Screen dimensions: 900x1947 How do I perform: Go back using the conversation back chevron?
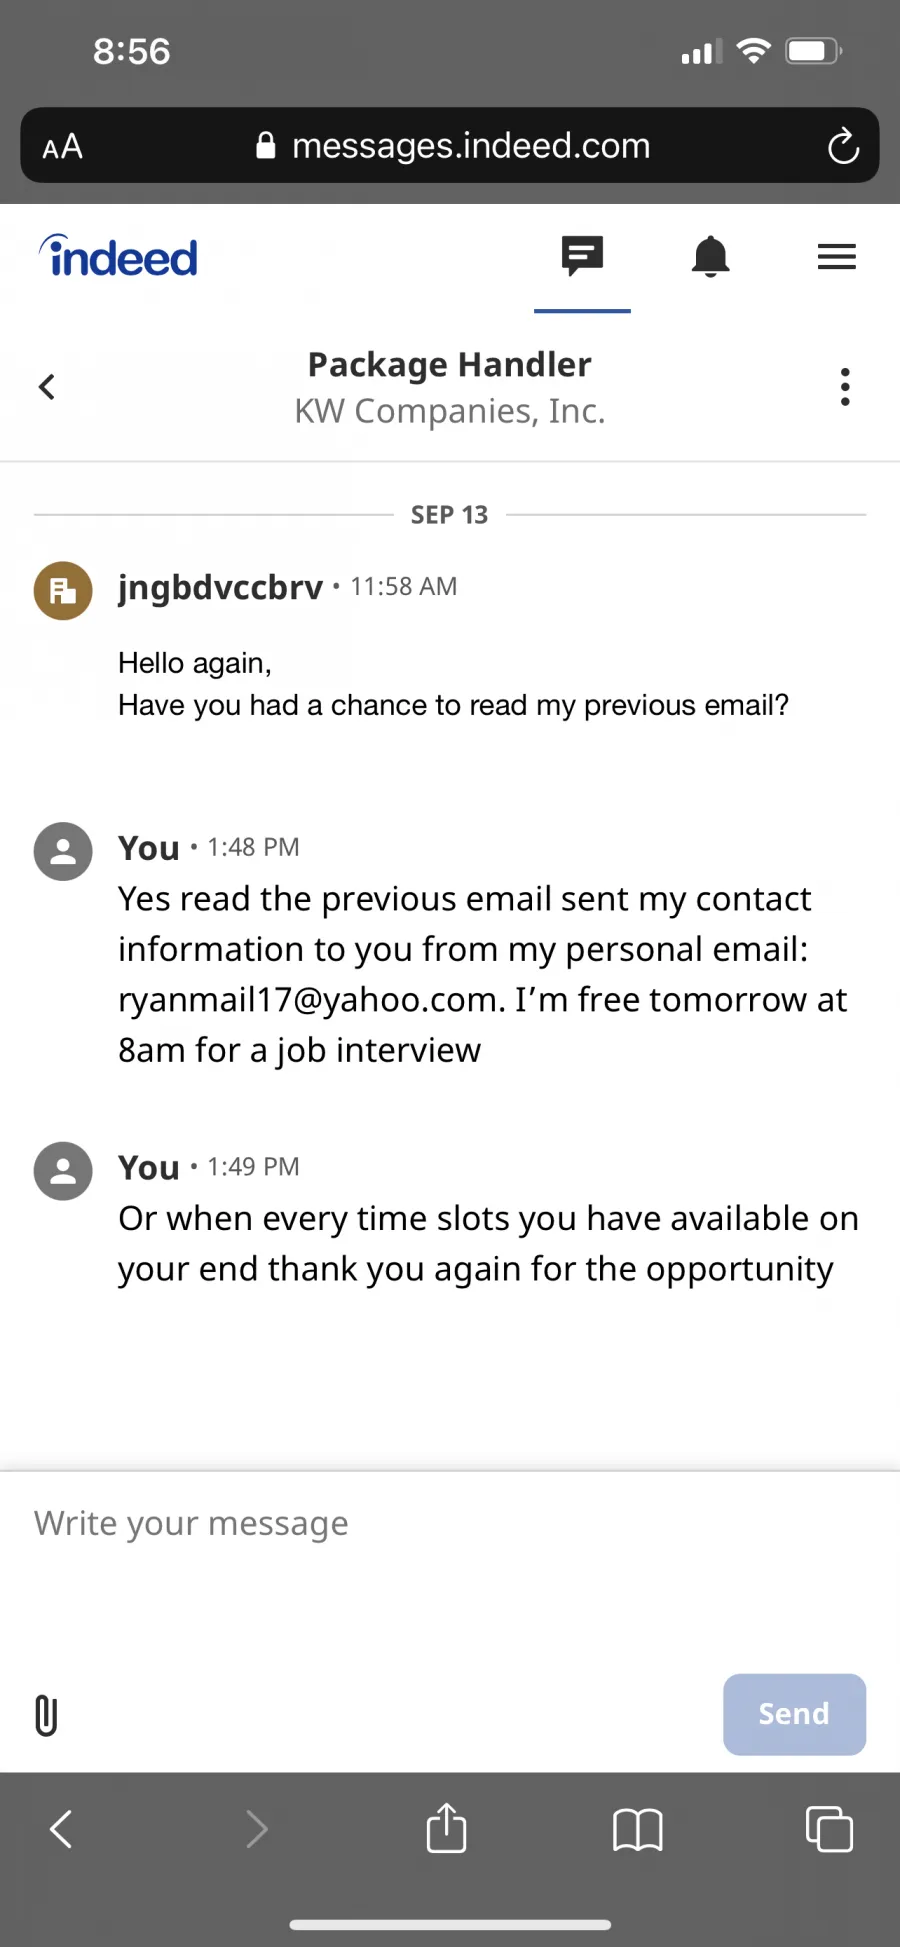(x=47, y=387)
